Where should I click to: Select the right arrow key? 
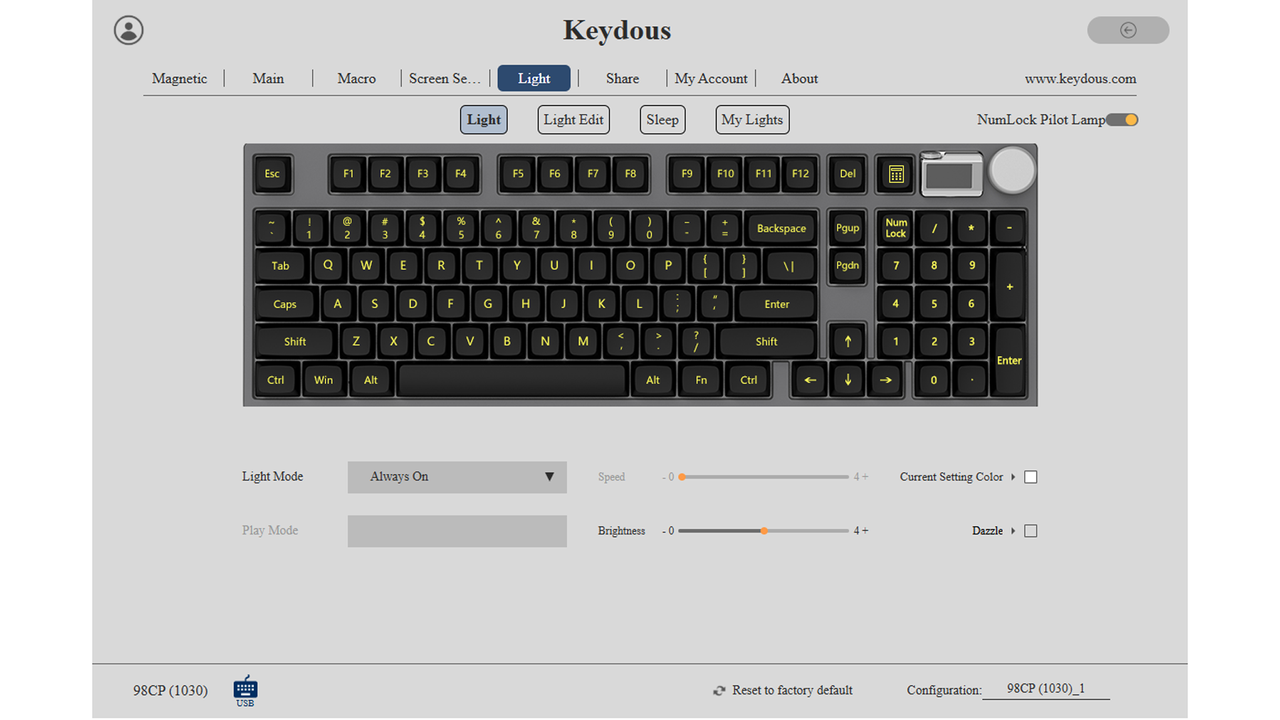click(885, 380)
